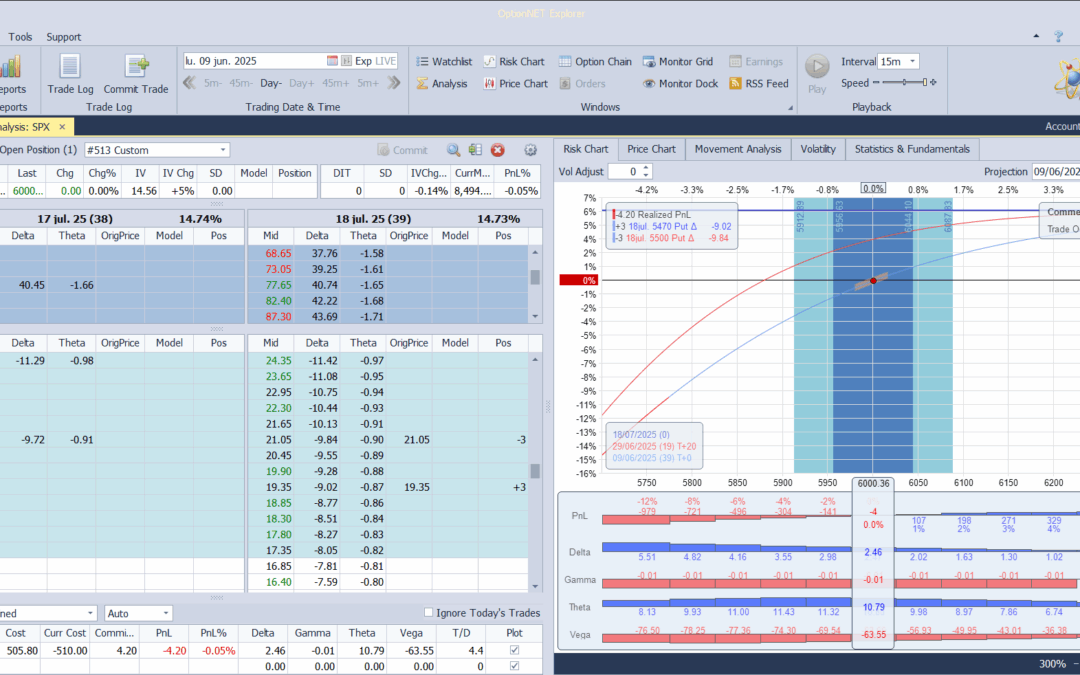The height and width of the screenshot is (675, 1080).
Task: Expand the Windows group launcher arrow
Action: point(790,107)
